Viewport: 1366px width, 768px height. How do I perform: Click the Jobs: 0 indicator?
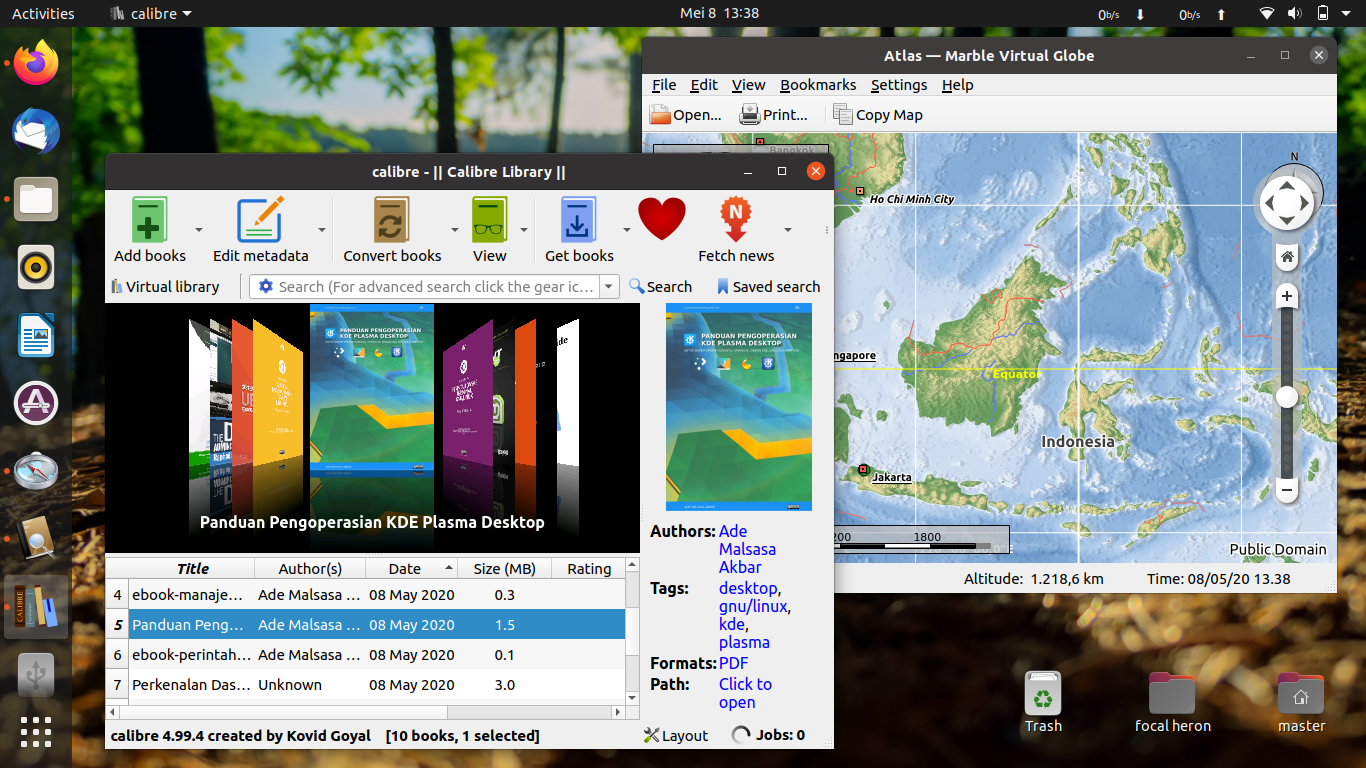click(x=768, y=736)
